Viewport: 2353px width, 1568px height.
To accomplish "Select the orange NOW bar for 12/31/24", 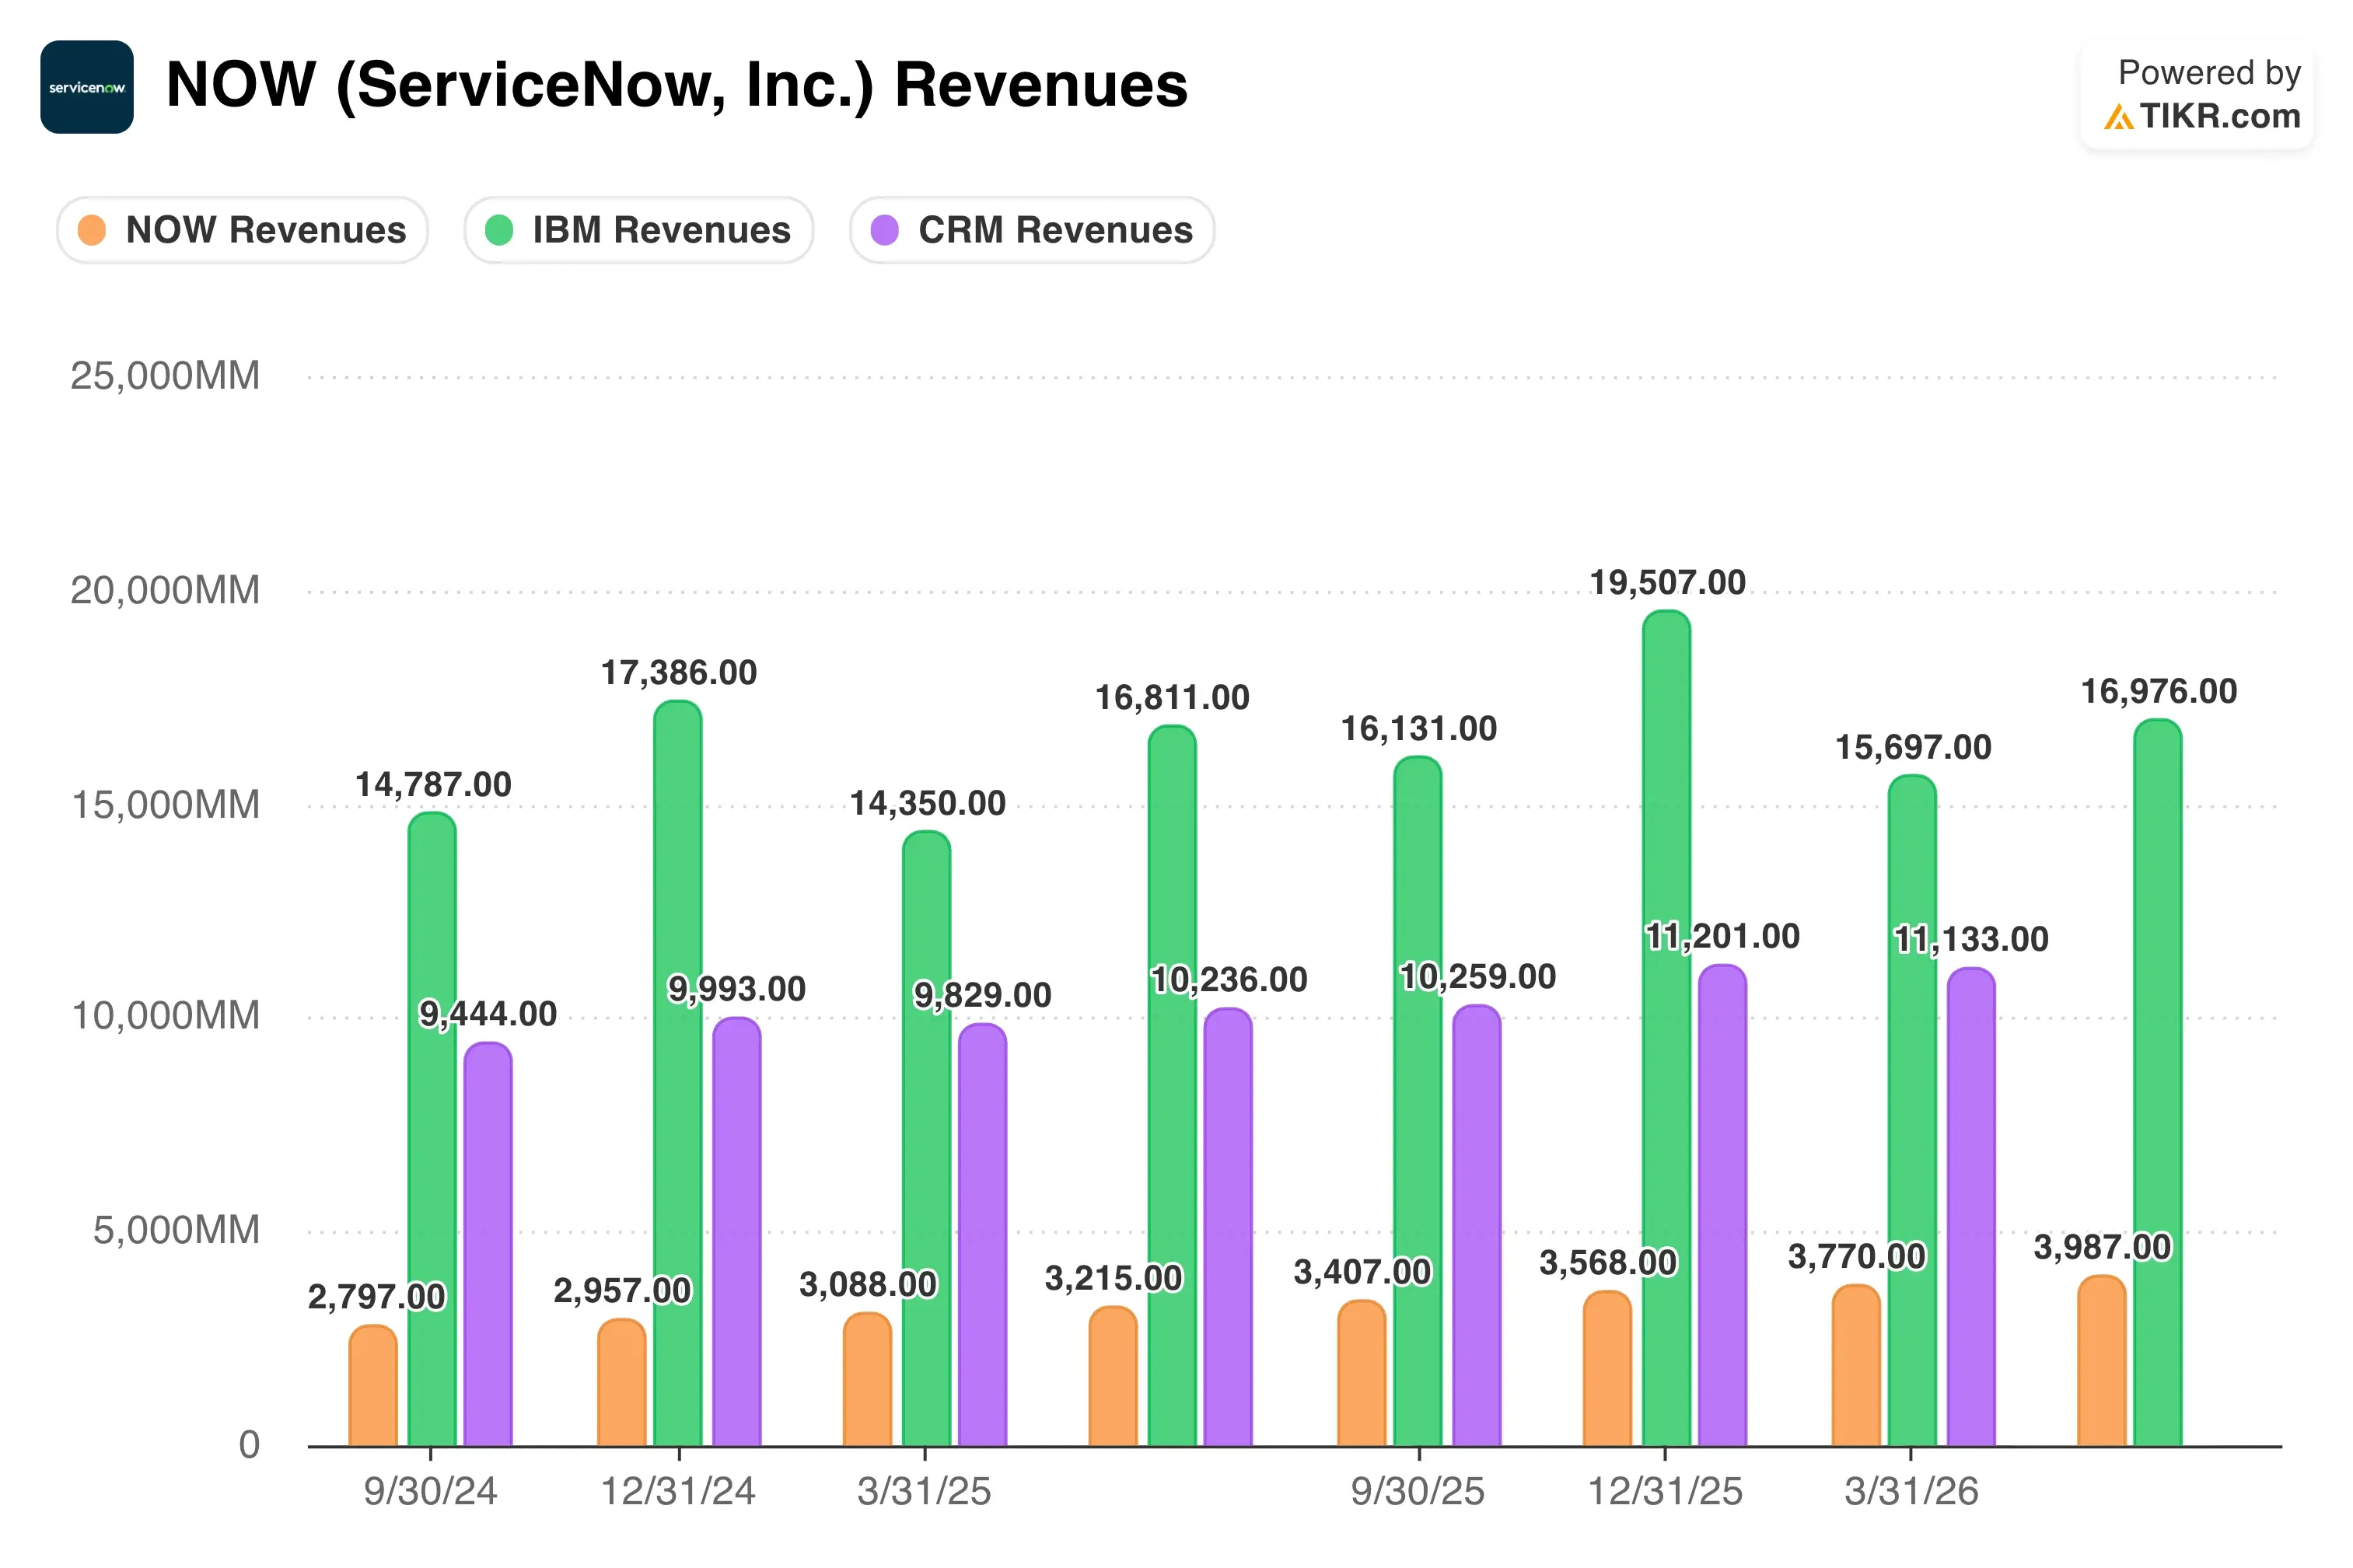I will point(622,1383).
